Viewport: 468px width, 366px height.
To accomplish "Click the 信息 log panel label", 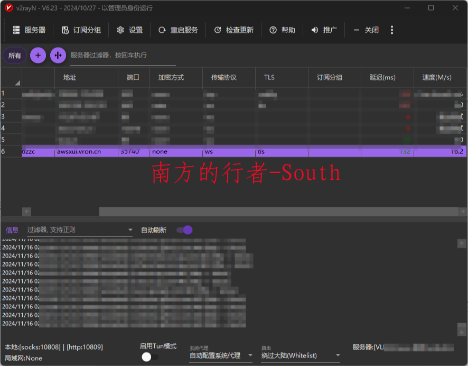I will coord(12,230).
